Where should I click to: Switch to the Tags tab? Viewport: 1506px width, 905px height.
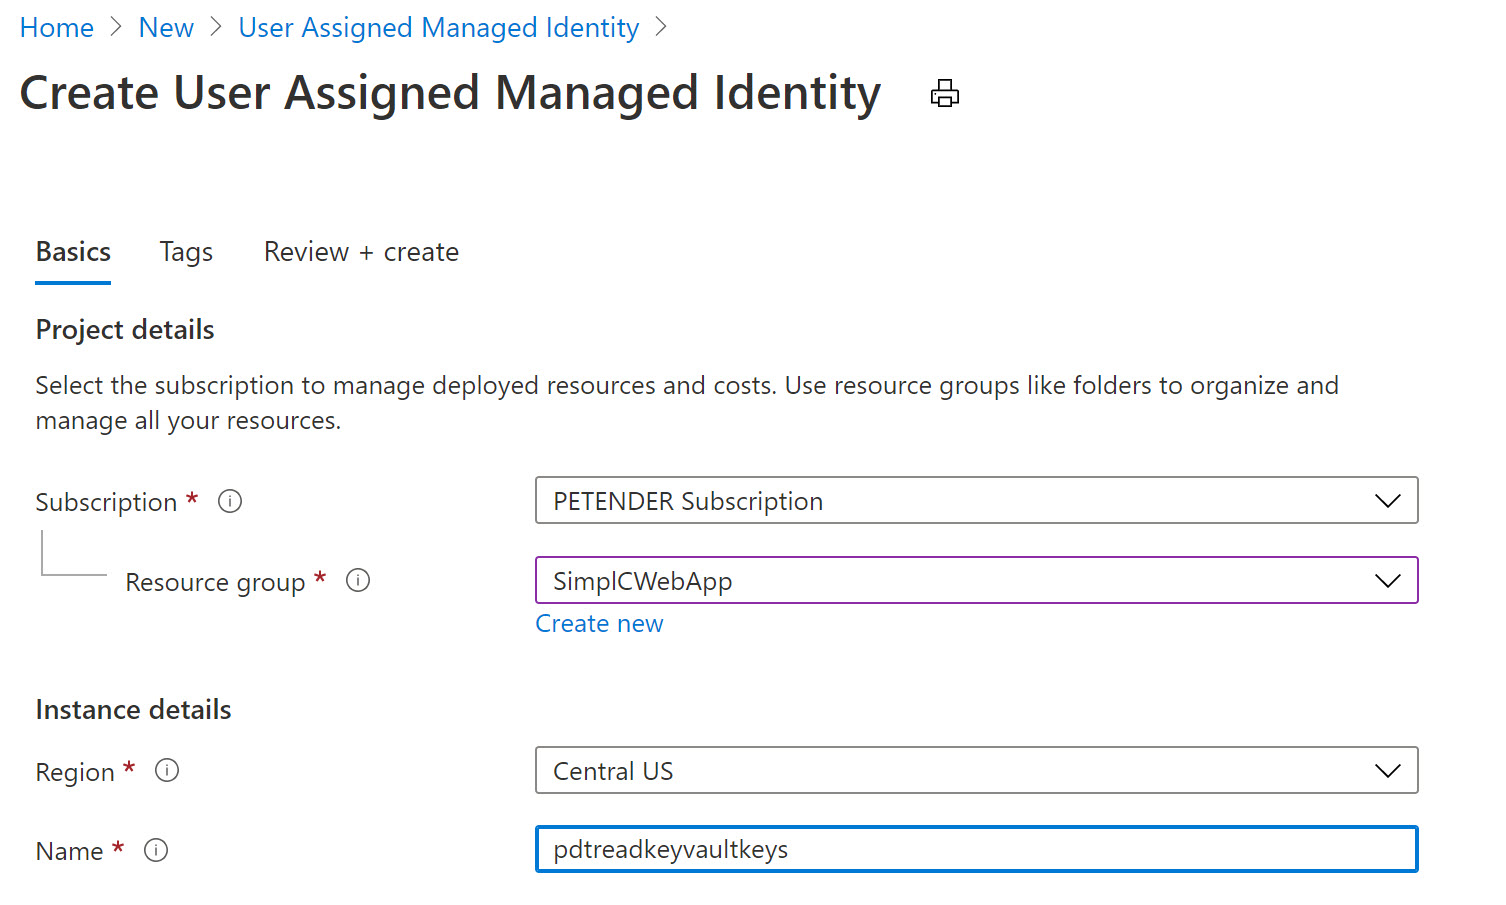click(186, 252)
